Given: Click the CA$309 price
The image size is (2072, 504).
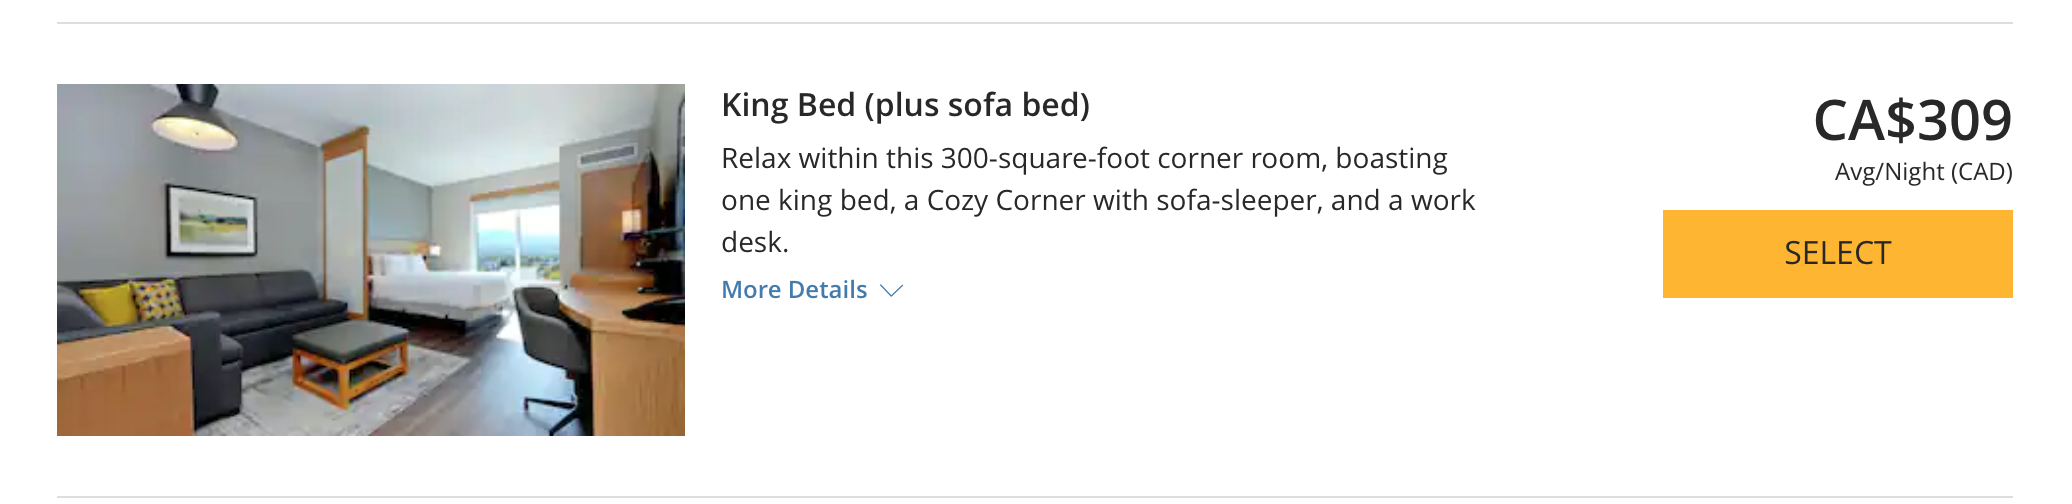Looking at the screenshot, I should 1912,121.
